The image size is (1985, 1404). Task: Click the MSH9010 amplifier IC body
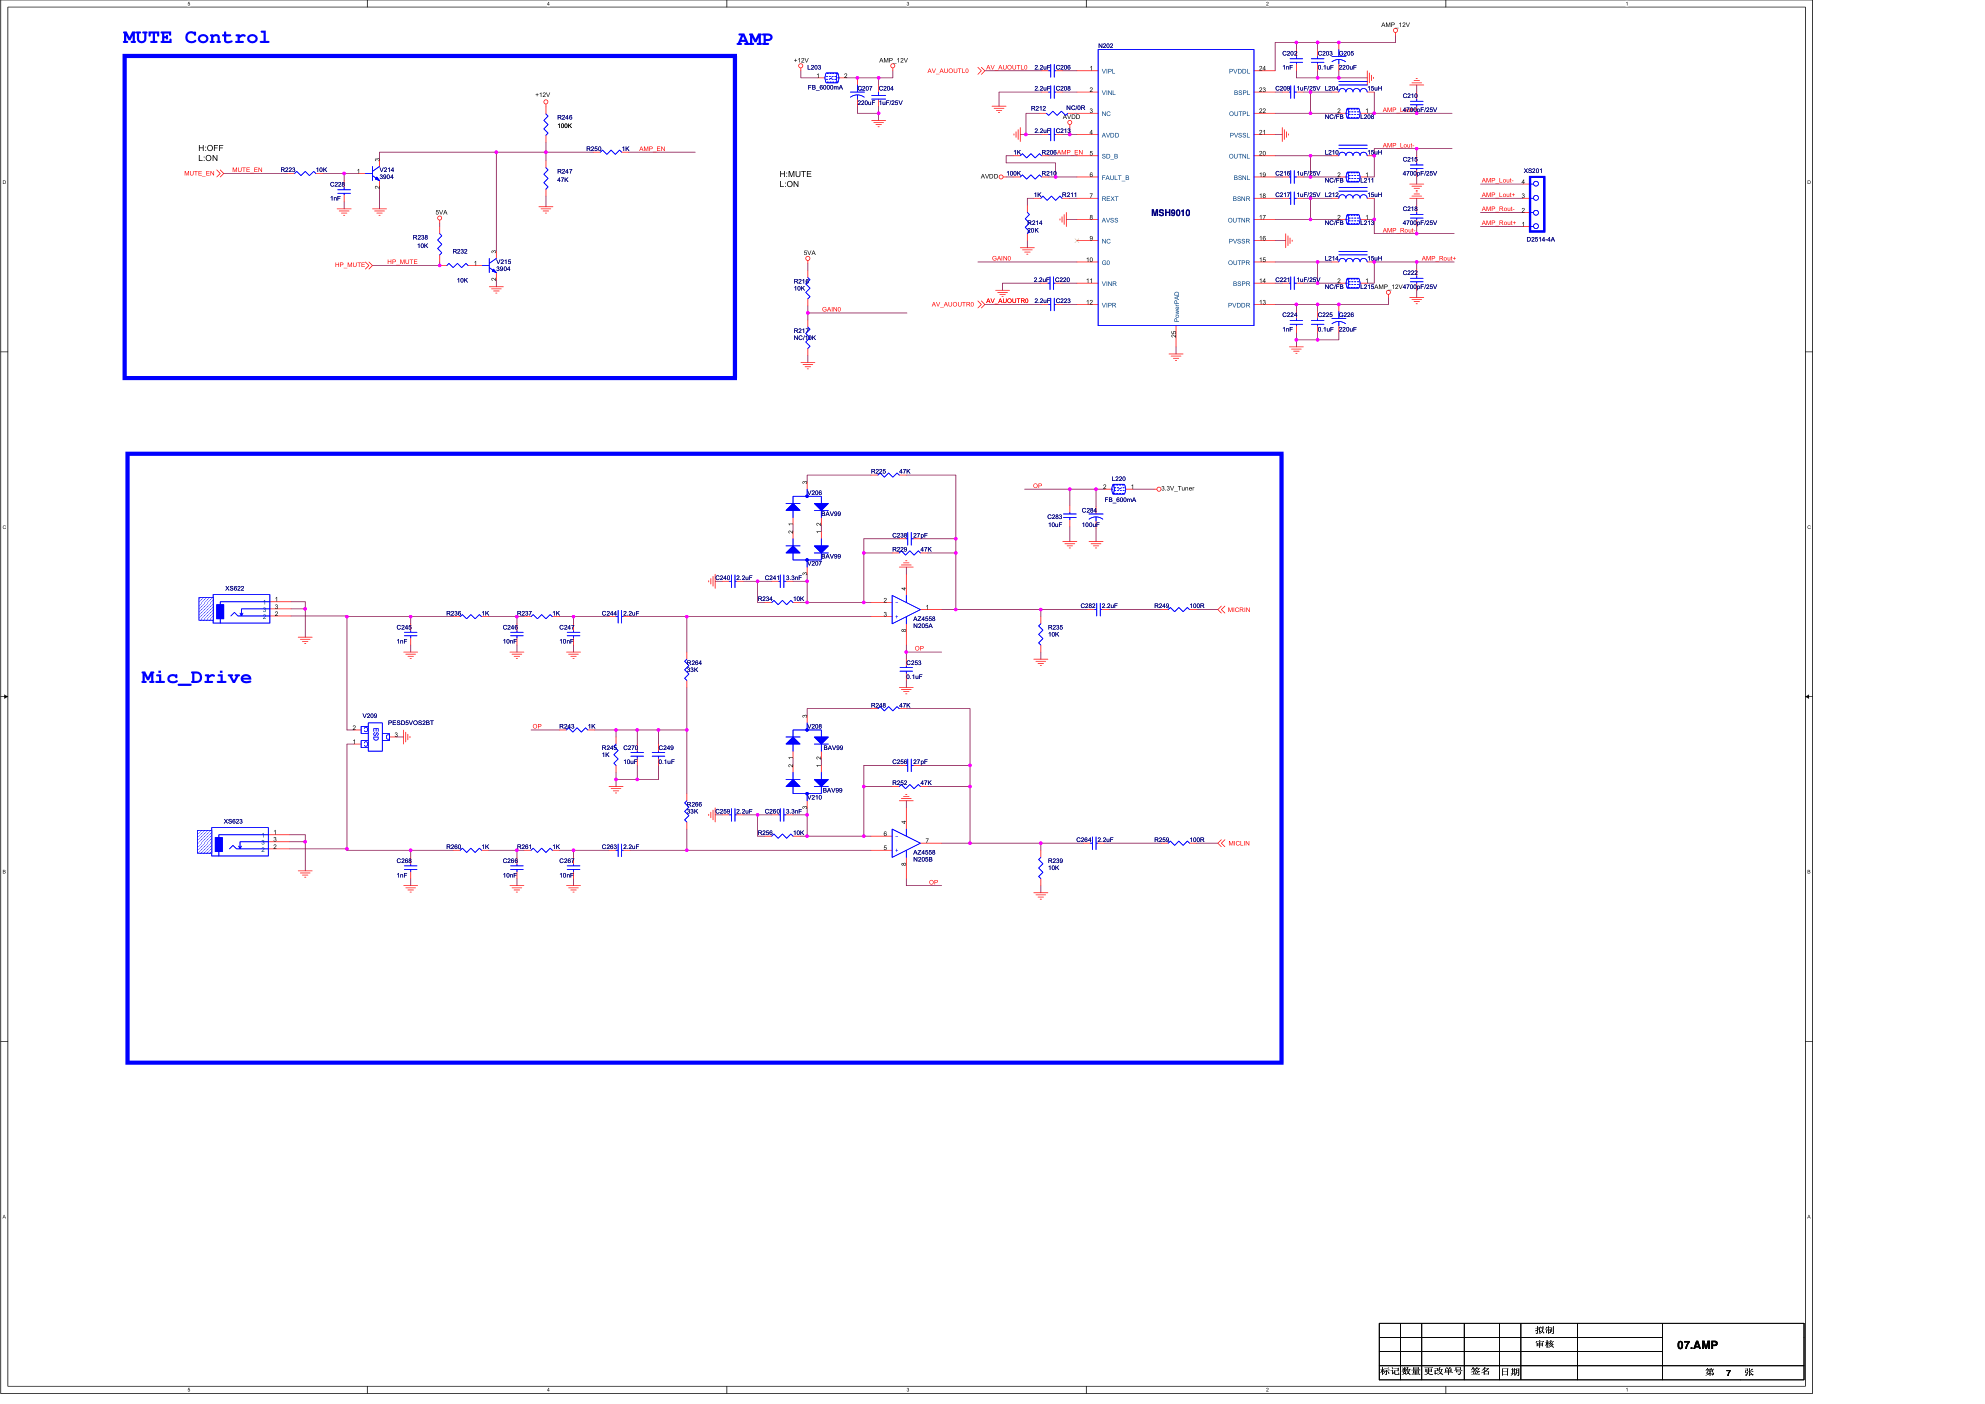(1175, 187)
